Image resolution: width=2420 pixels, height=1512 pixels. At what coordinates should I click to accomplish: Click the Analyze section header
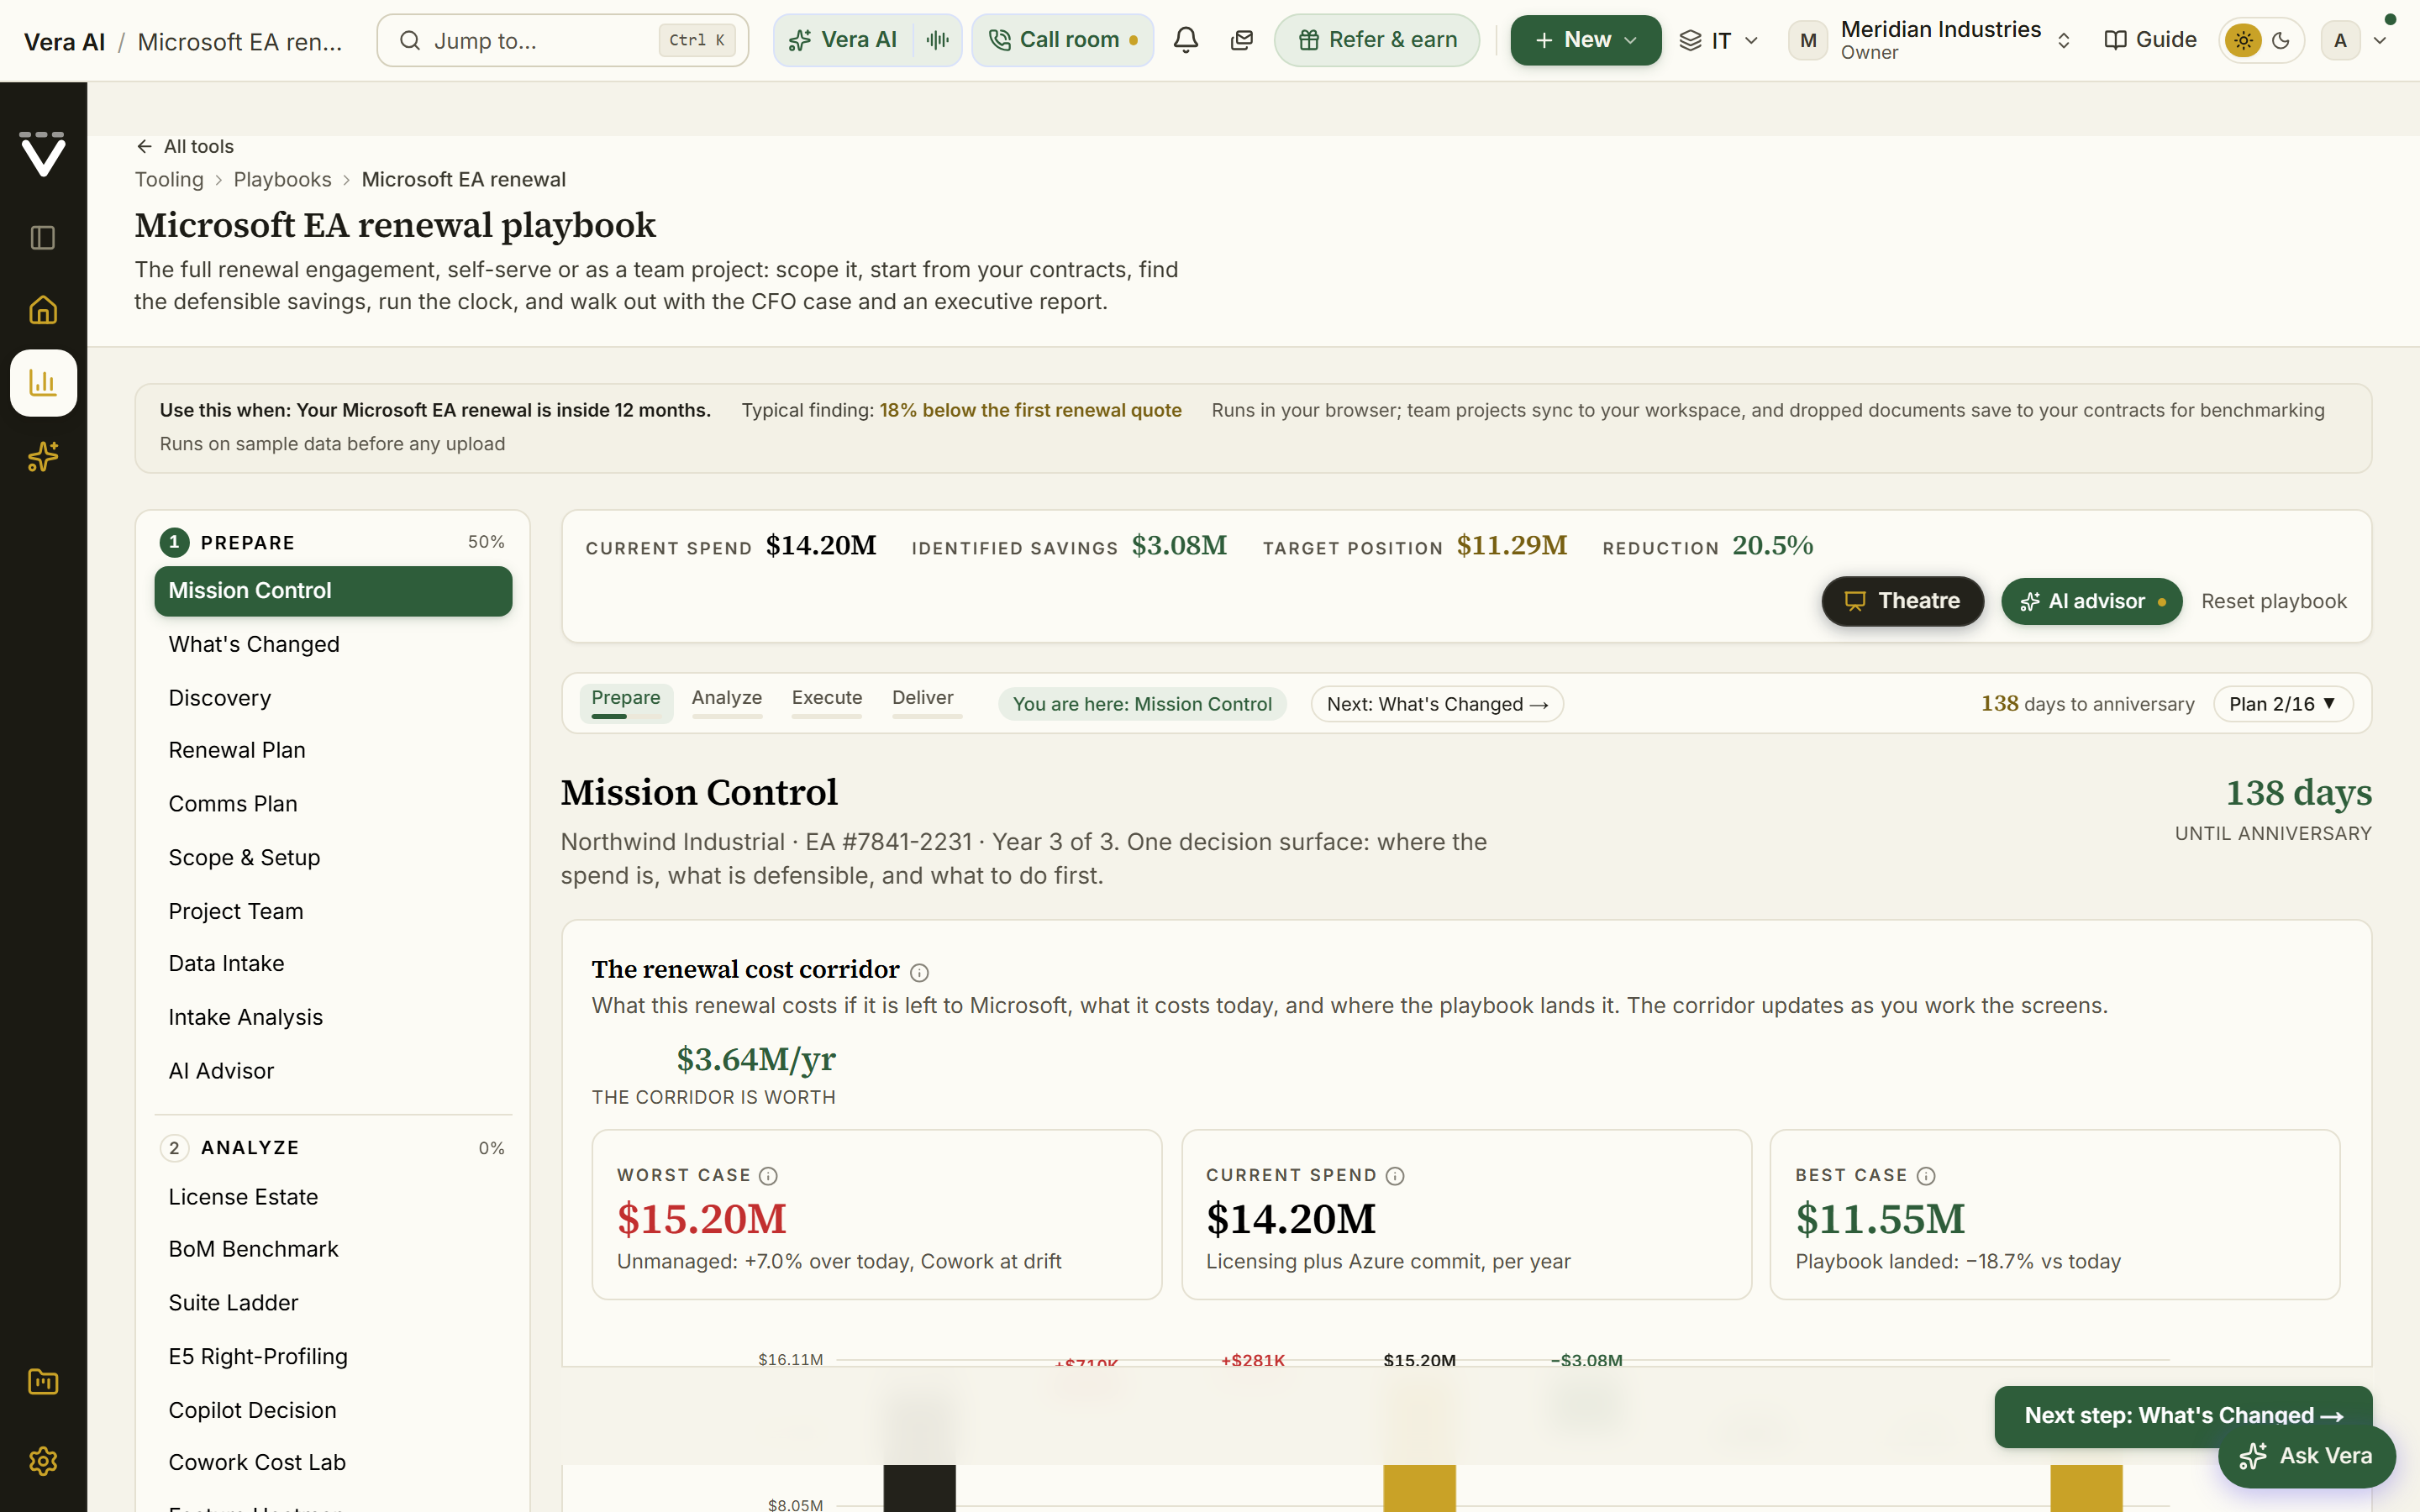click(x=333, y=1148)
